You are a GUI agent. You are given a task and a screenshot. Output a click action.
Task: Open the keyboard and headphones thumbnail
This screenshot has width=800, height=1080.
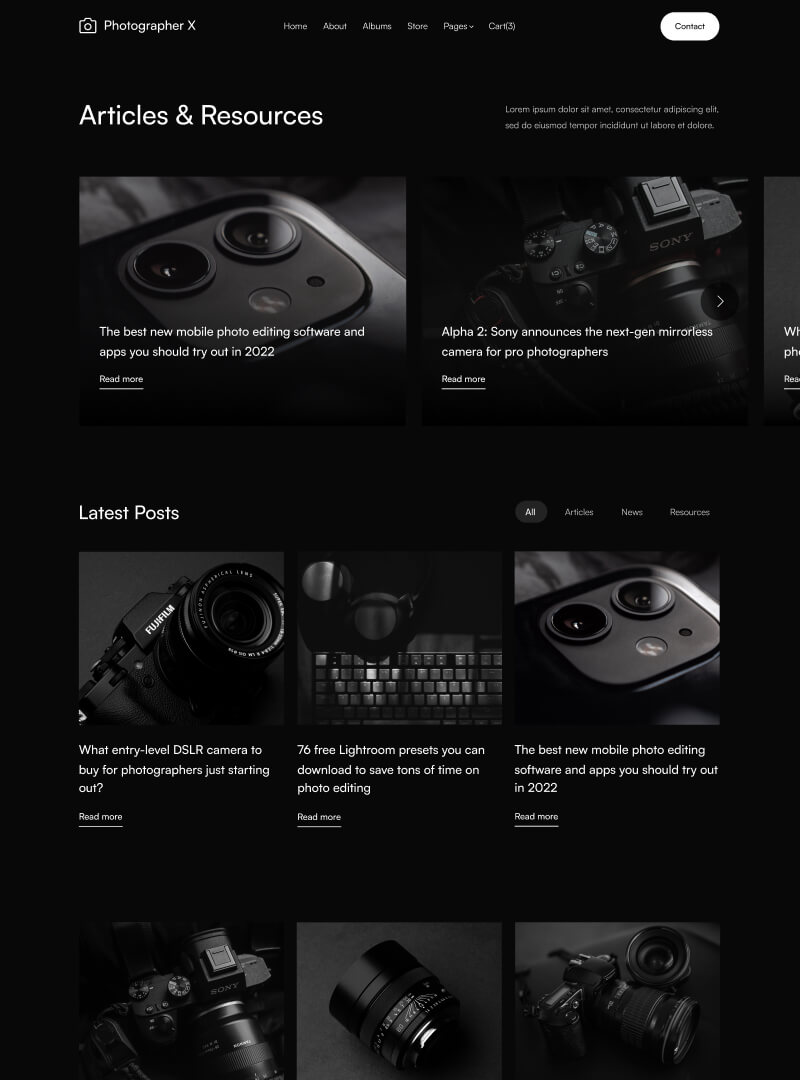(400, 638)
